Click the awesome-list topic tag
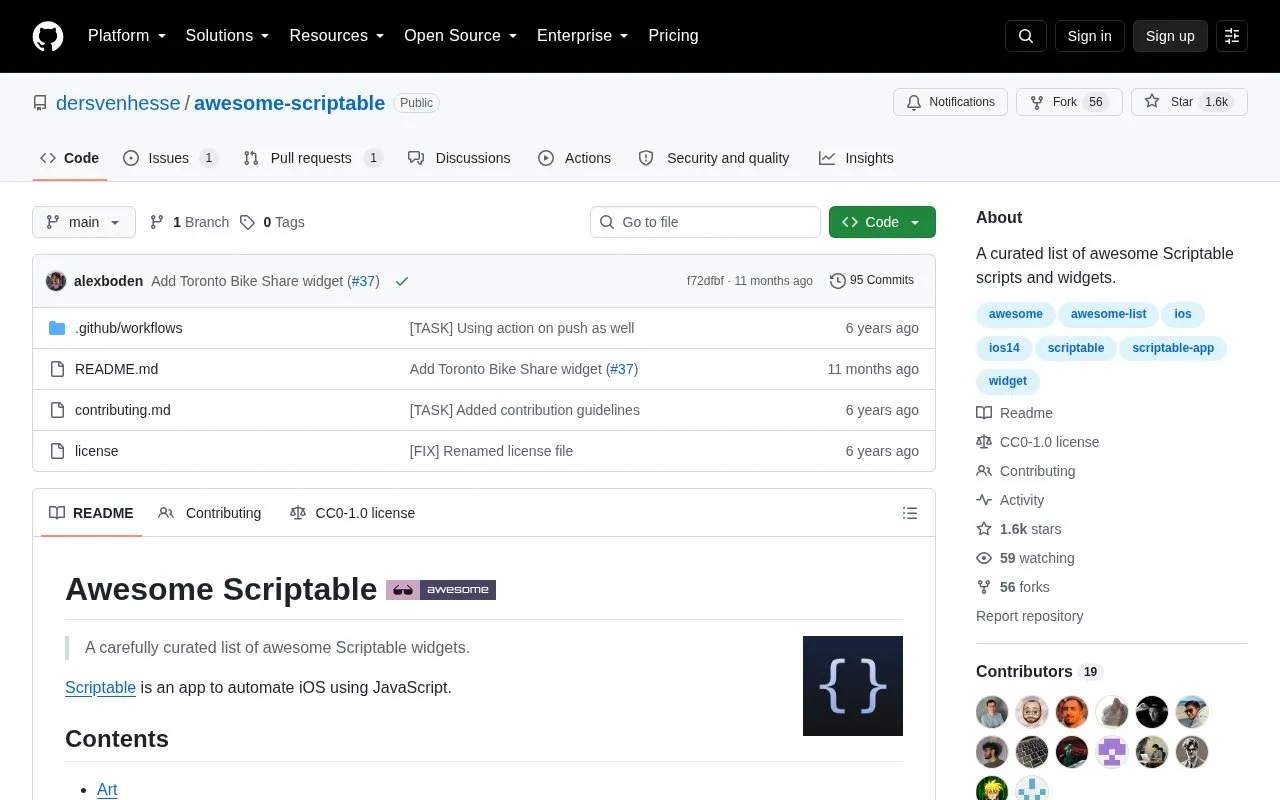1280x800 pixels. [x=1109, y=314]
